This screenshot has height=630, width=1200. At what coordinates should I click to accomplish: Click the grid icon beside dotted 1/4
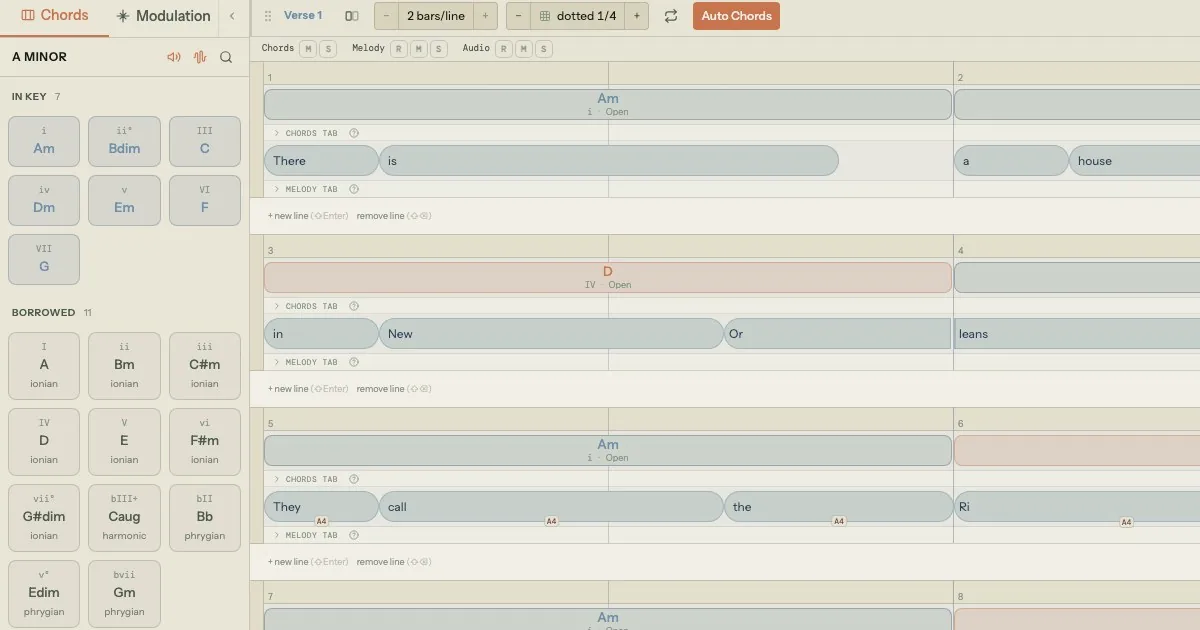(x=545, y=16)
